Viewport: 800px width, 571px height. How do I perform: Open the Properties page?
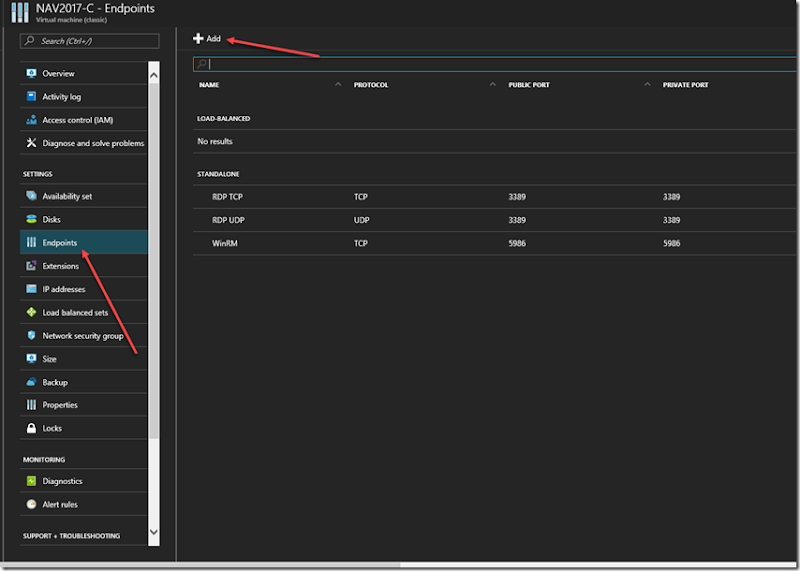tap(84, 405)
